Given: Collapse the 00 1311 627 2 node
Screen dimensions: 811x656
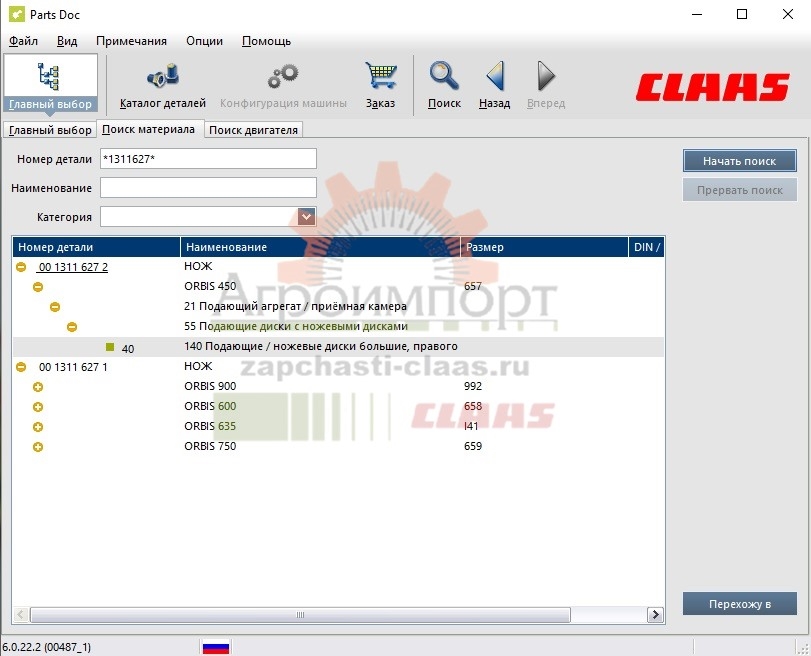Looking at the screenshot, I should pyautogui.click(x=21, y=267).
